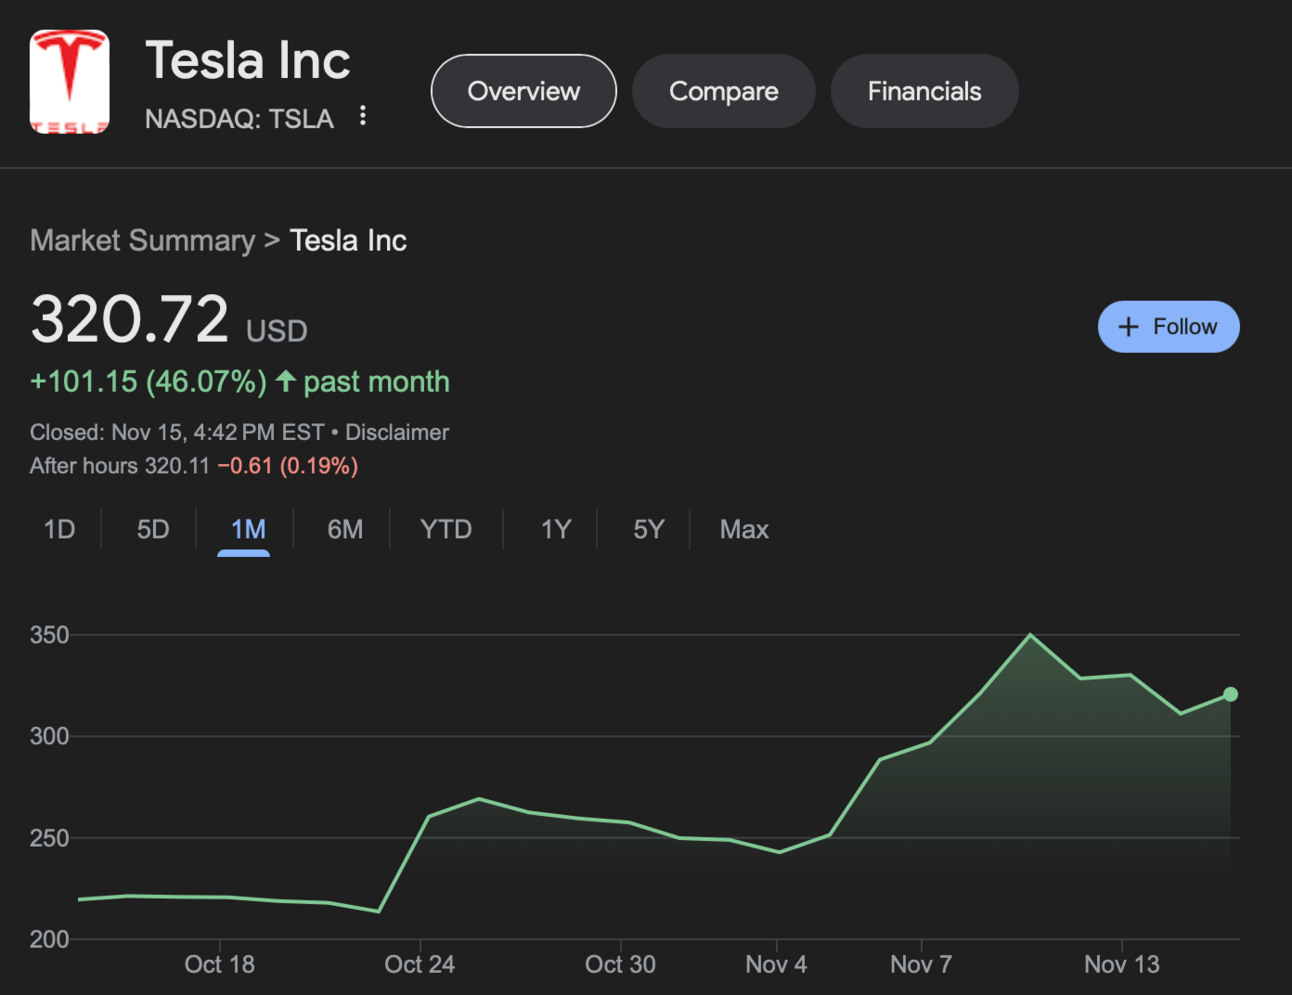Click the Follow button
This screenshot has height=995, width=1292.
coord(1168,327)
